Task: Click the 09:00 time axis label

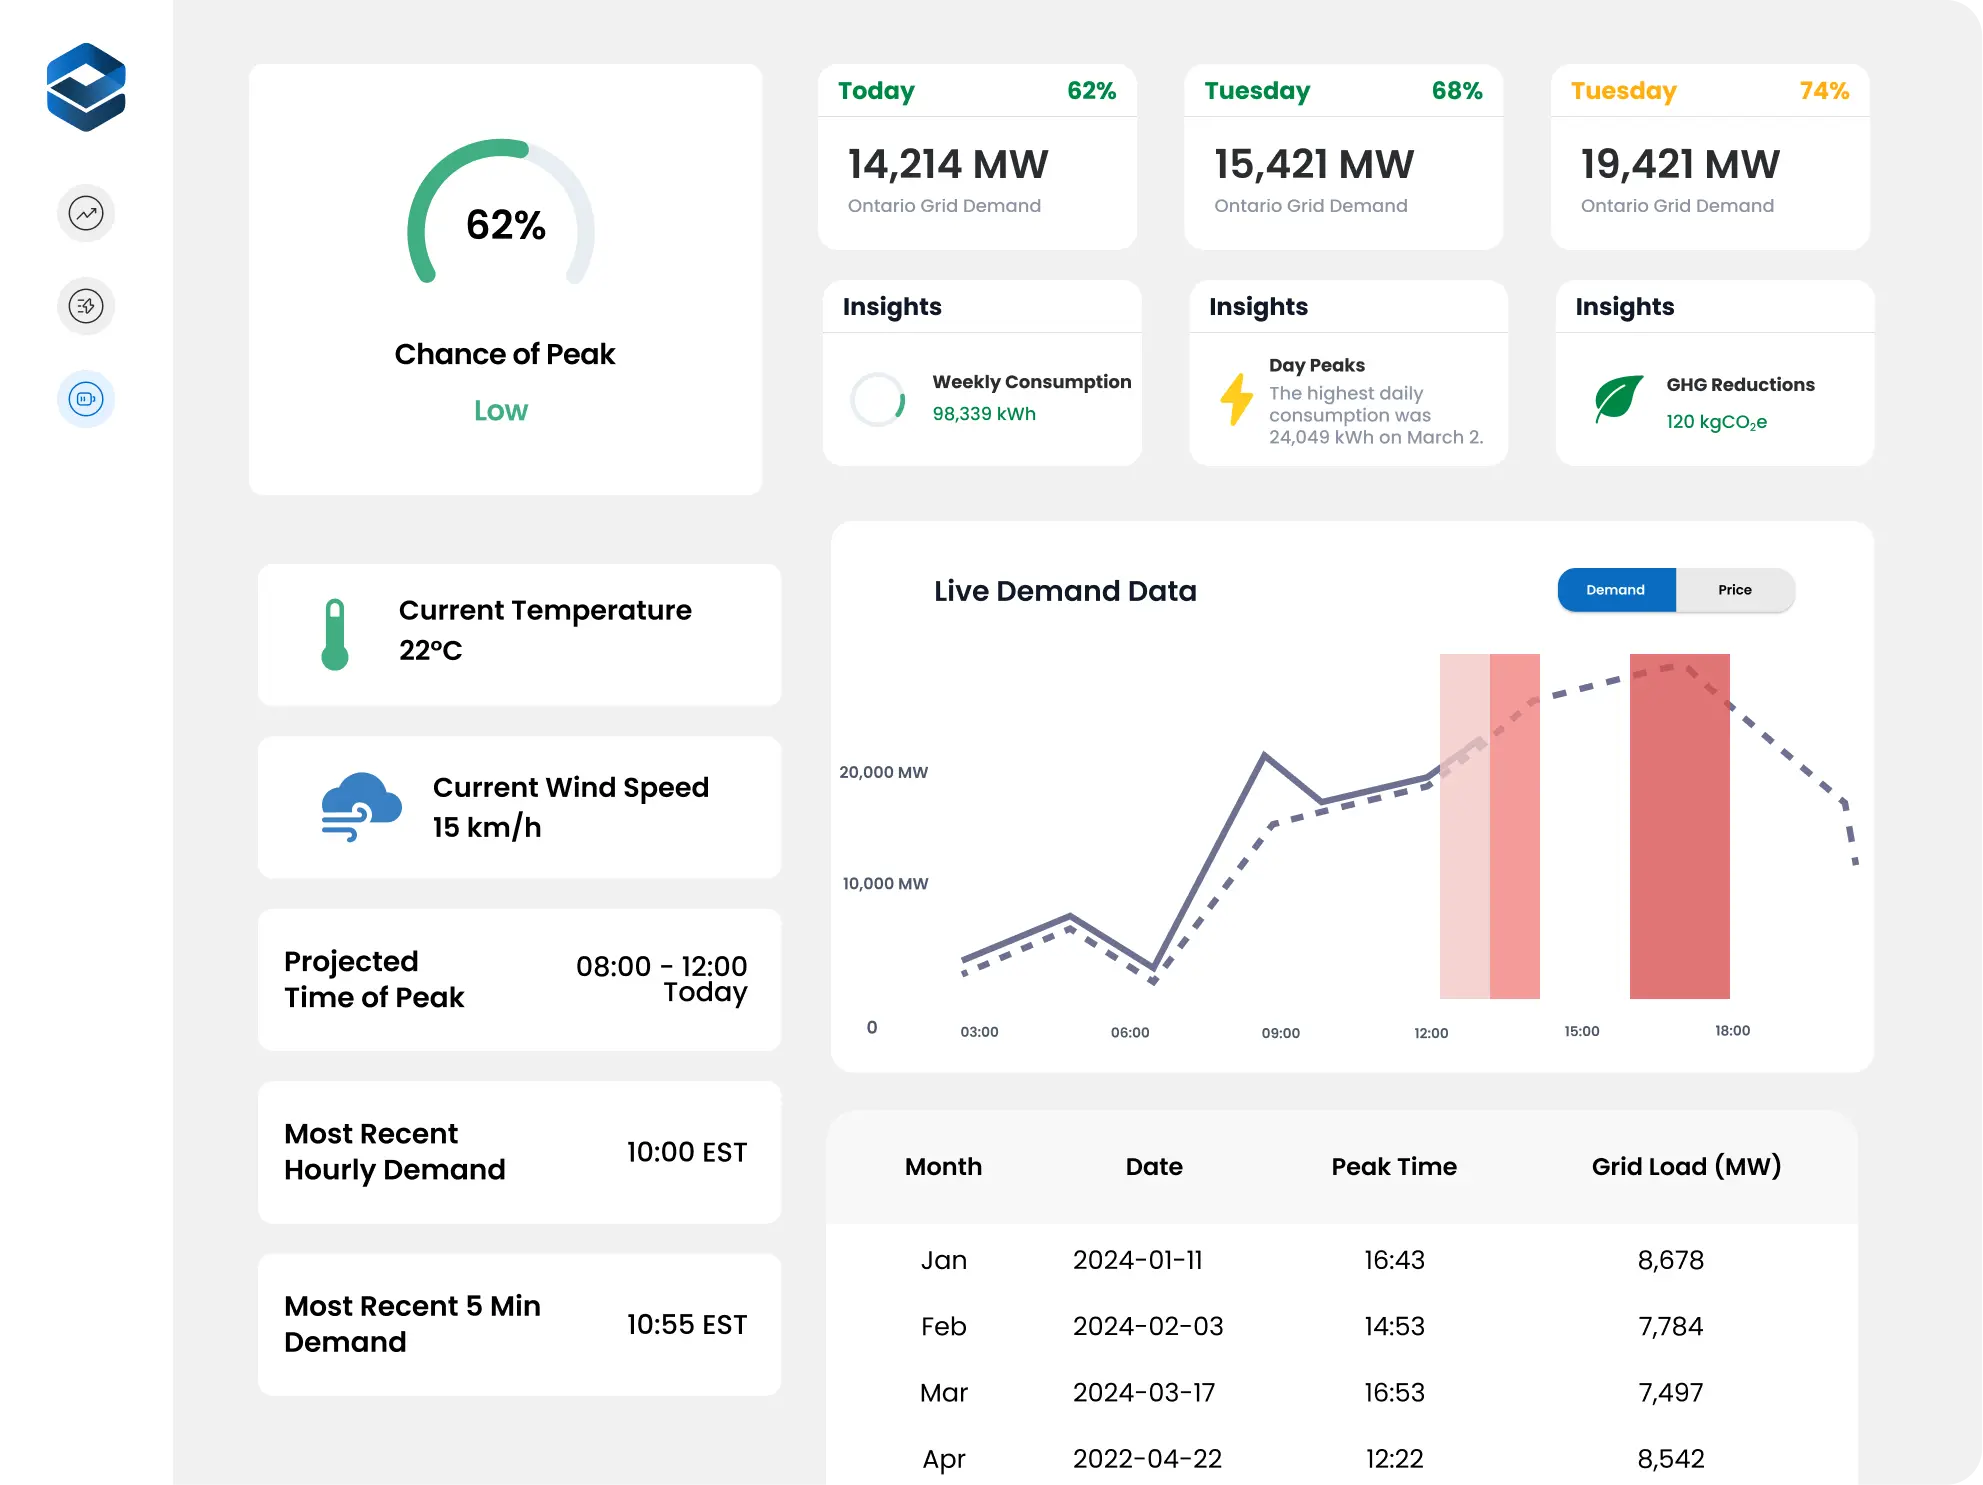Action: pyautogui.click(x=1281, y=1033)
